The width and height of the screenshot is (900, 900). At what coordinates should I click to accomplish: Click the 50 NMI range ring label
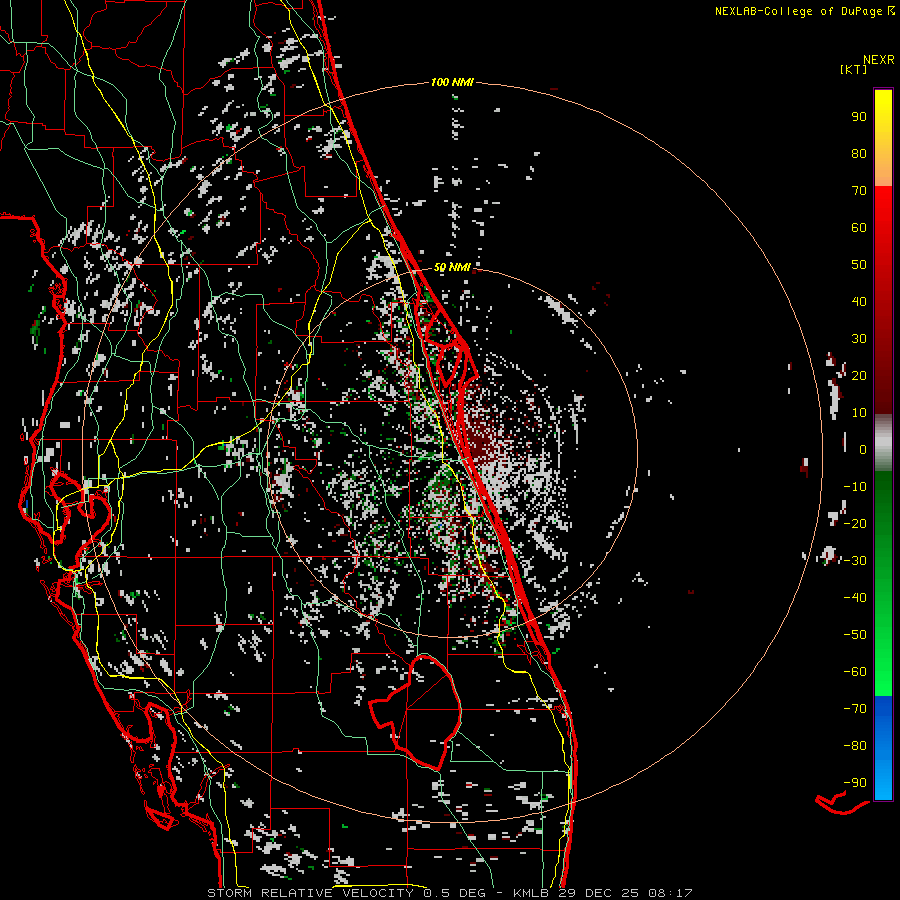pyautogui.click(x=452, y=267)
